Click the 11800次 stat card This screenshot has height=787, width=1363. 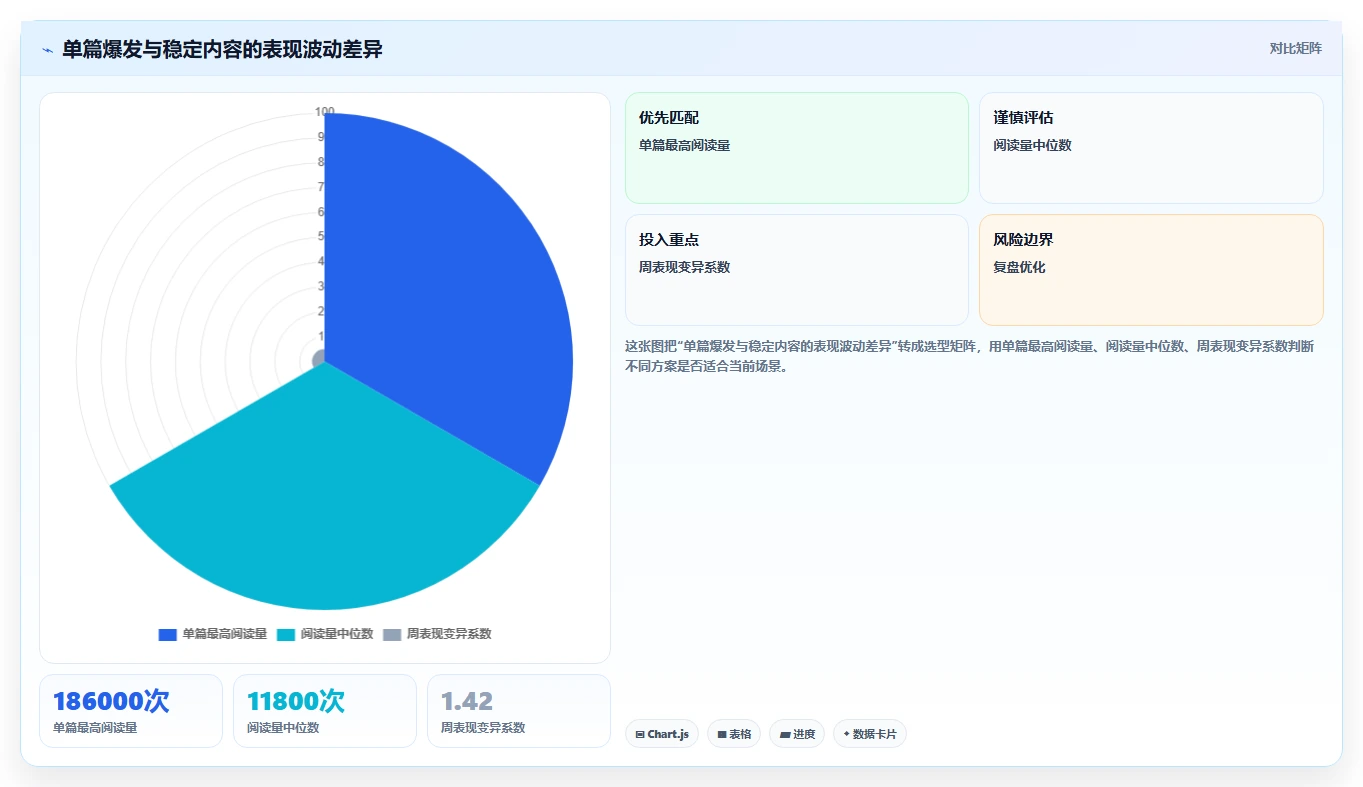coord(325,711)
